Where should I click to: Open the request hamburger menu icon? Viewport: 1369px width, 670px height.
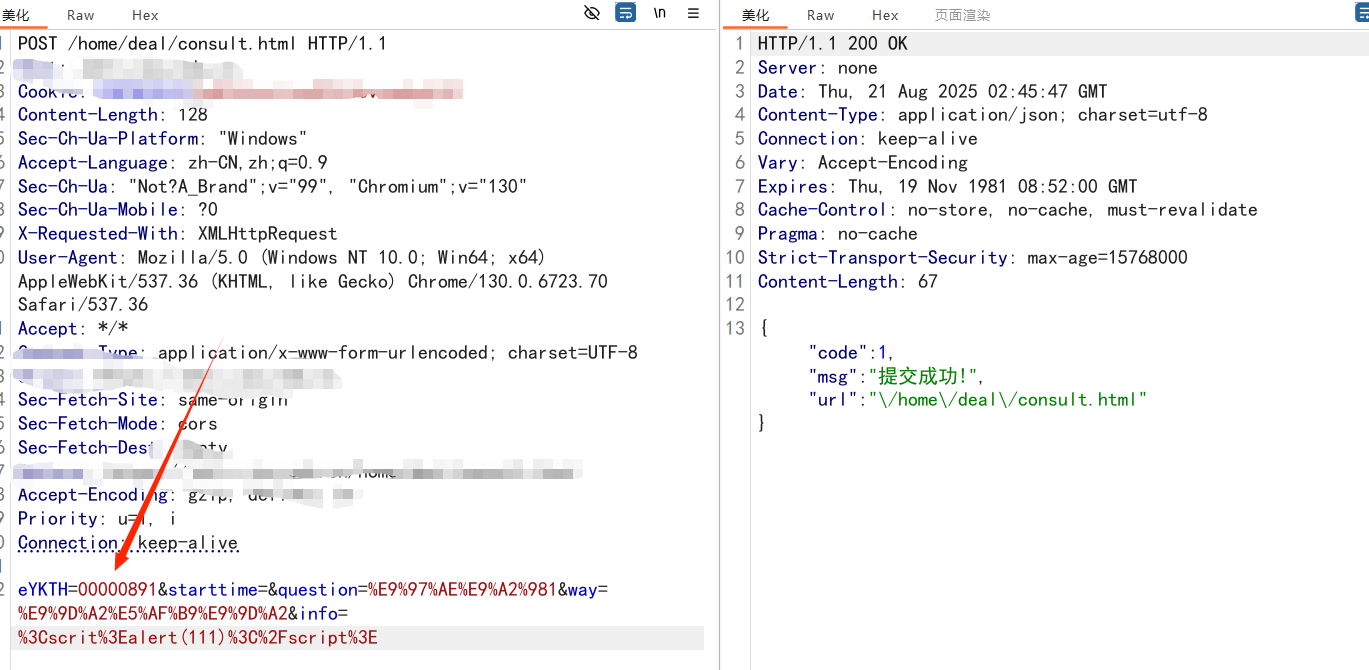[693, 13]
